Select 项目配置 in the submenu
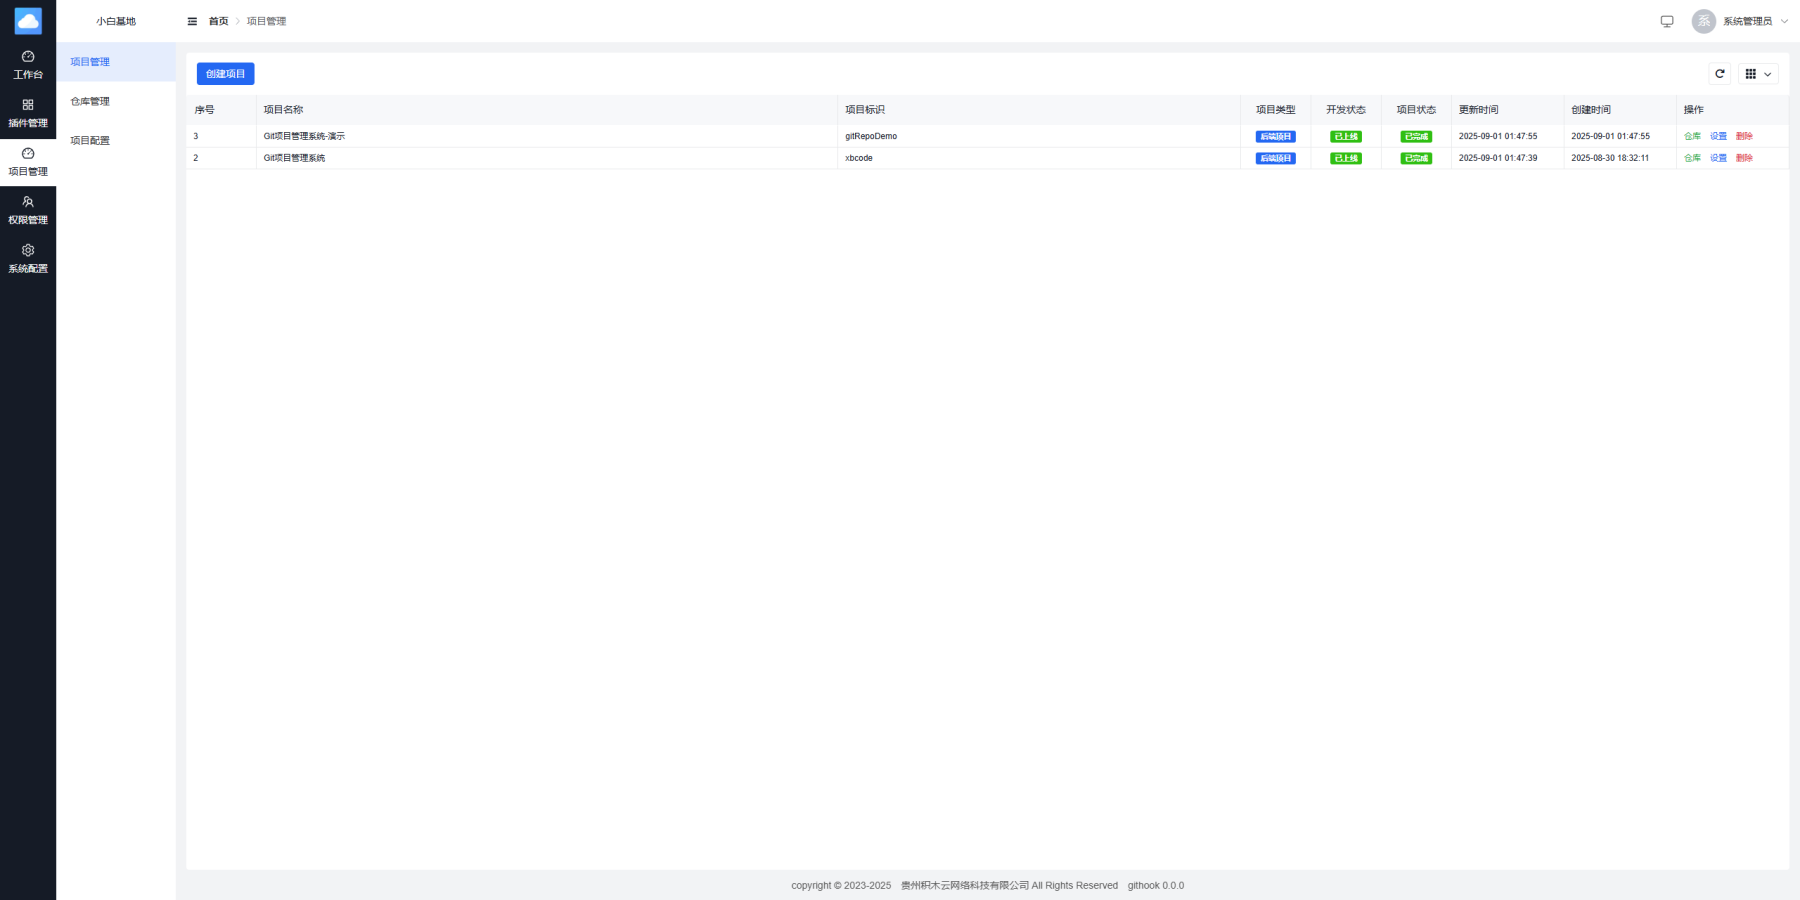Screen dimensions: 1800x900 [x=90, y=141]
